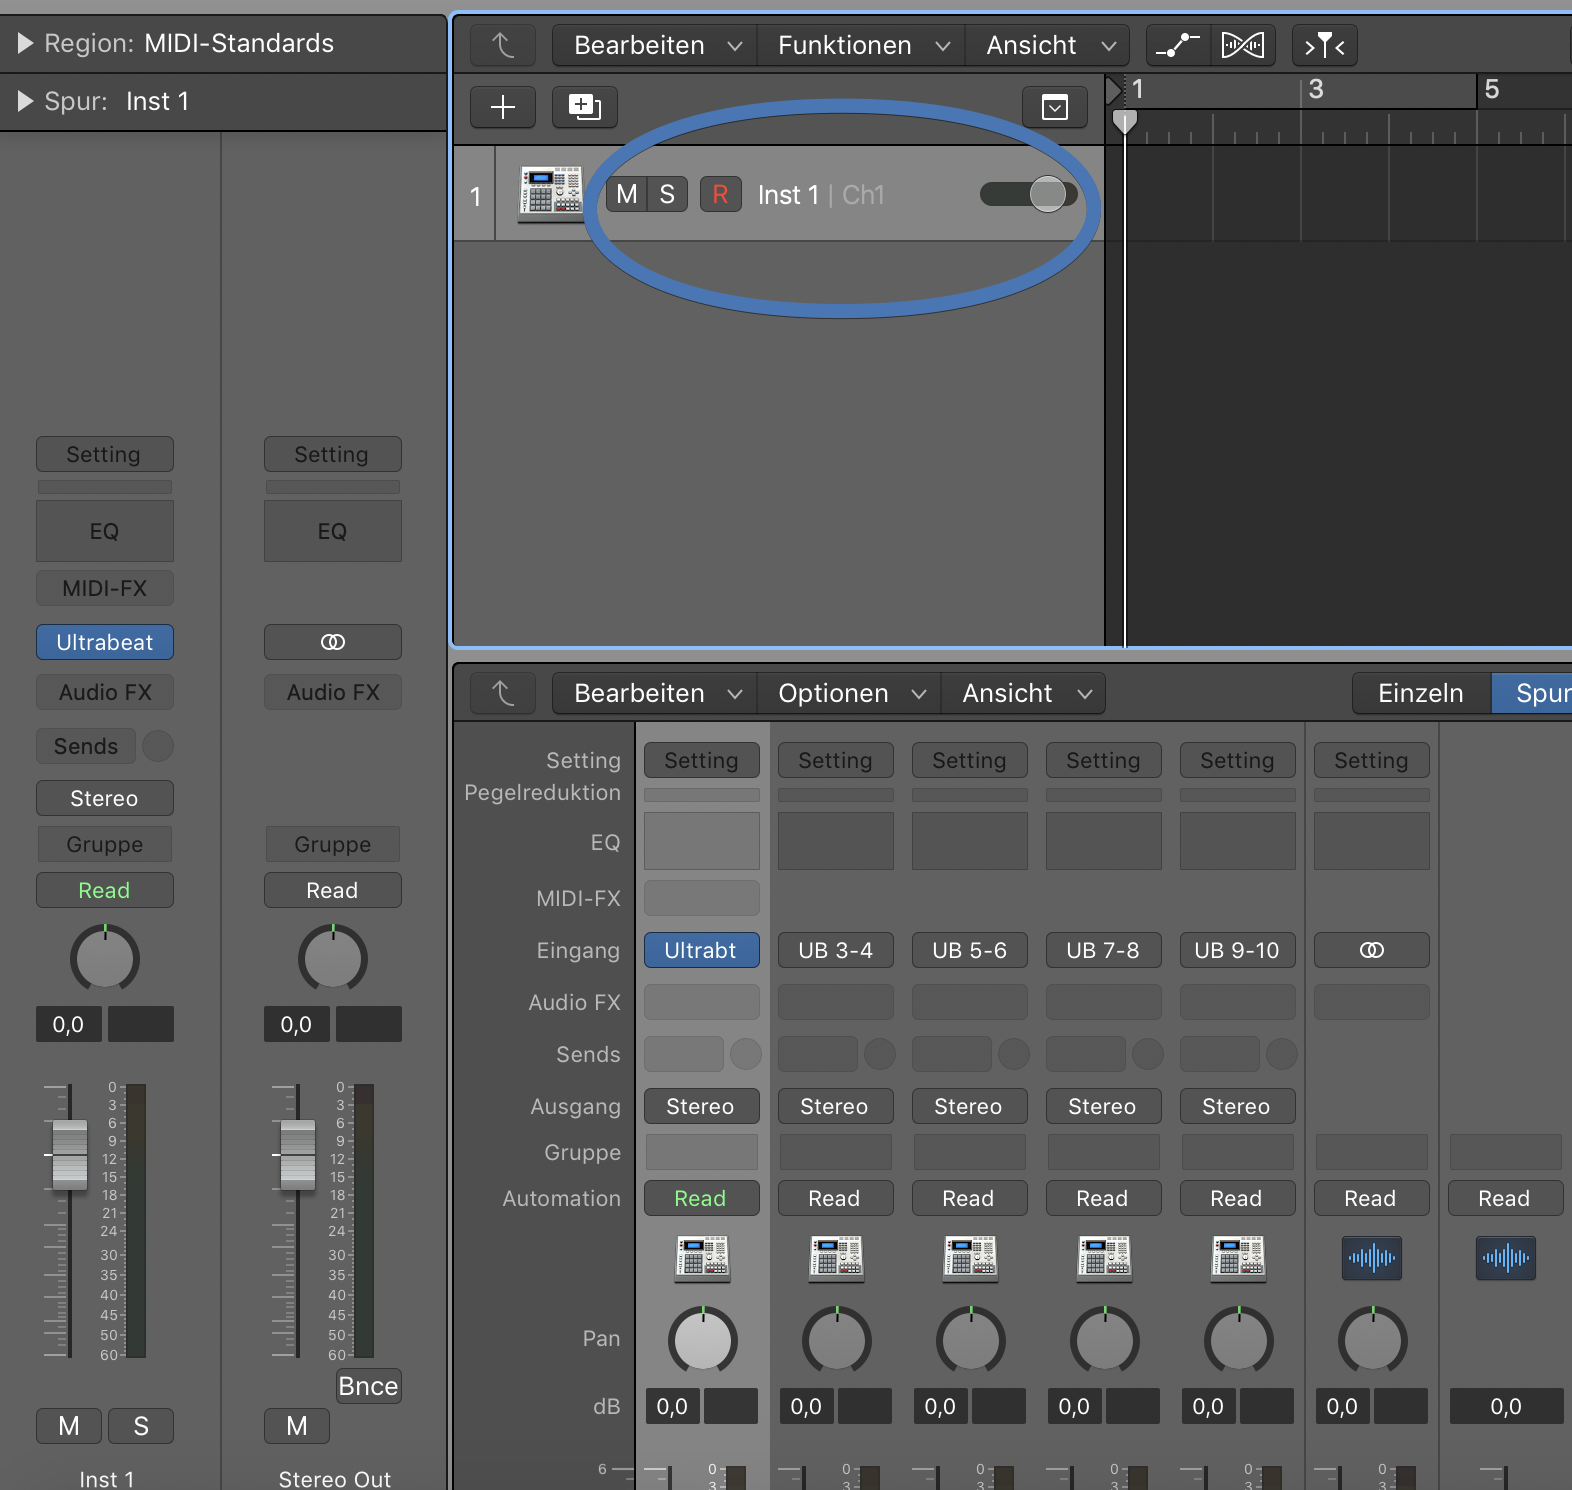
Task: Mute the Inst 1 inspector channel strip
Action: tap(69, 1426)
